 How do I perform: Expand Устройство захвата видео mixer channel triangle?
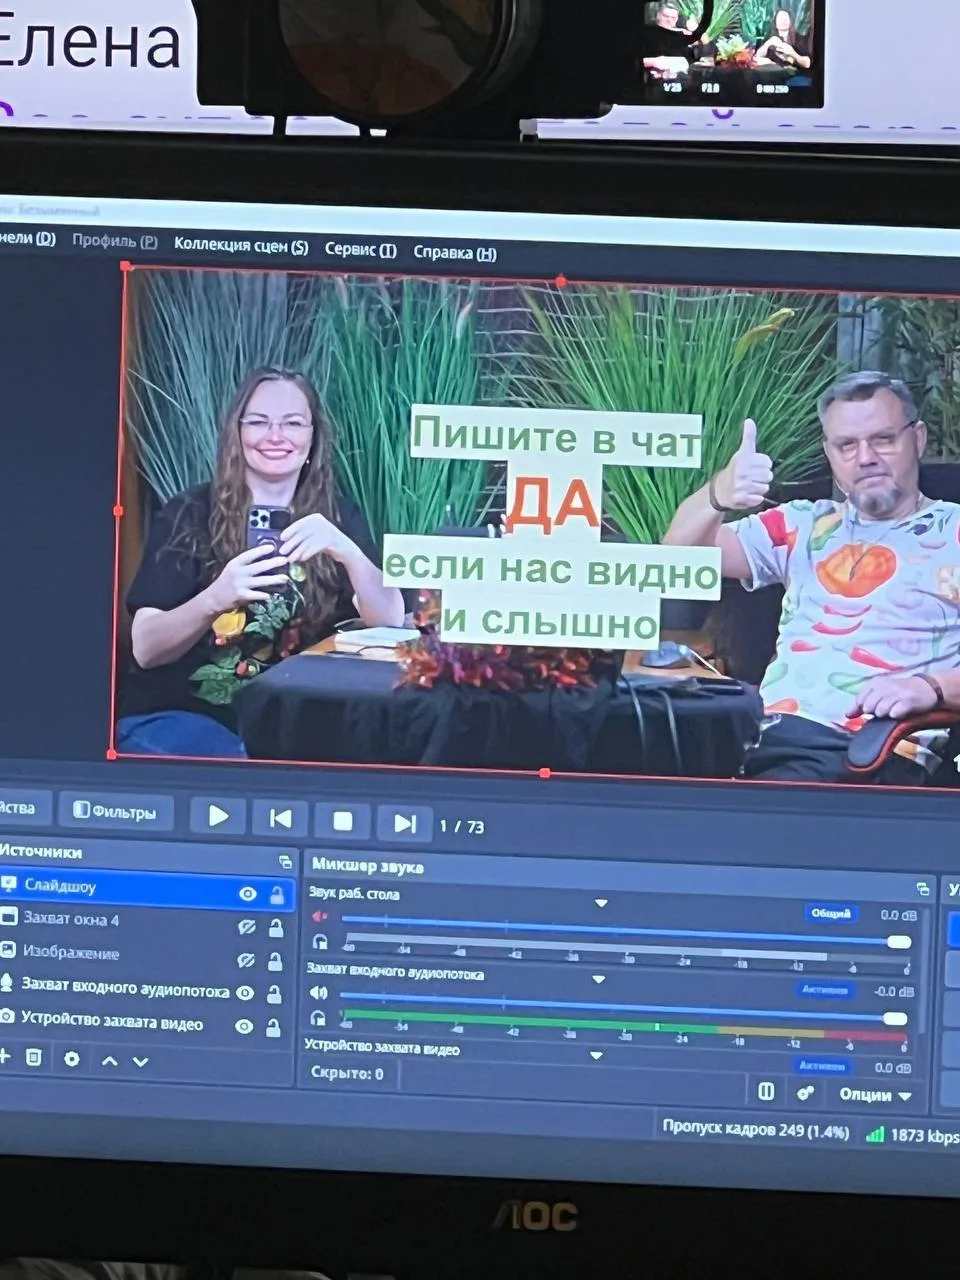point(596,1056)
